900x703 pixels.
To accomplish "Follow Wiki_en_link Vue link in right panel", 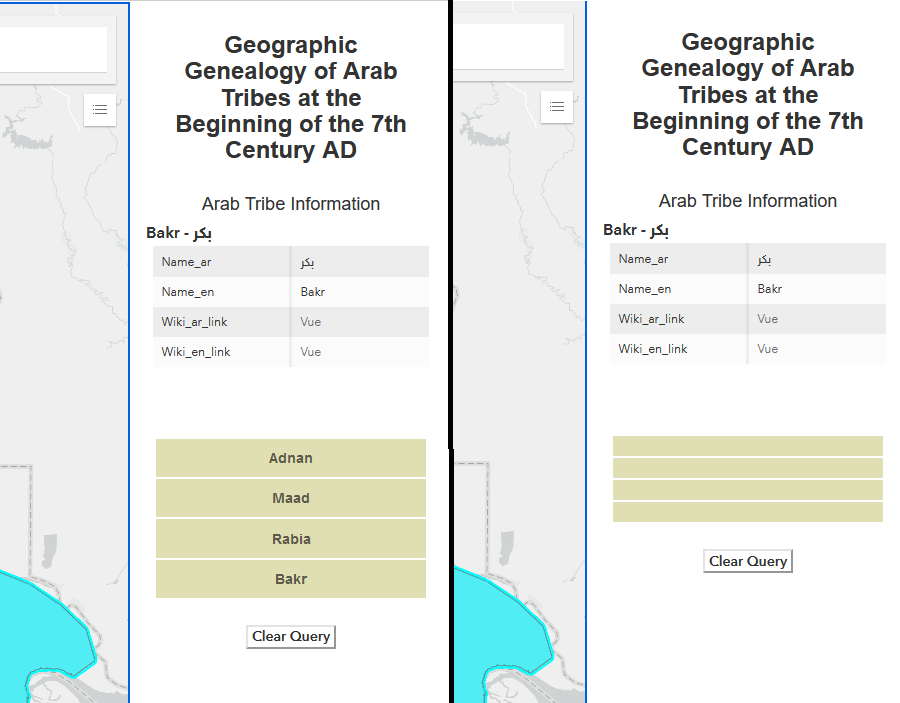I will pyautogui.click(x=767, y=349).
